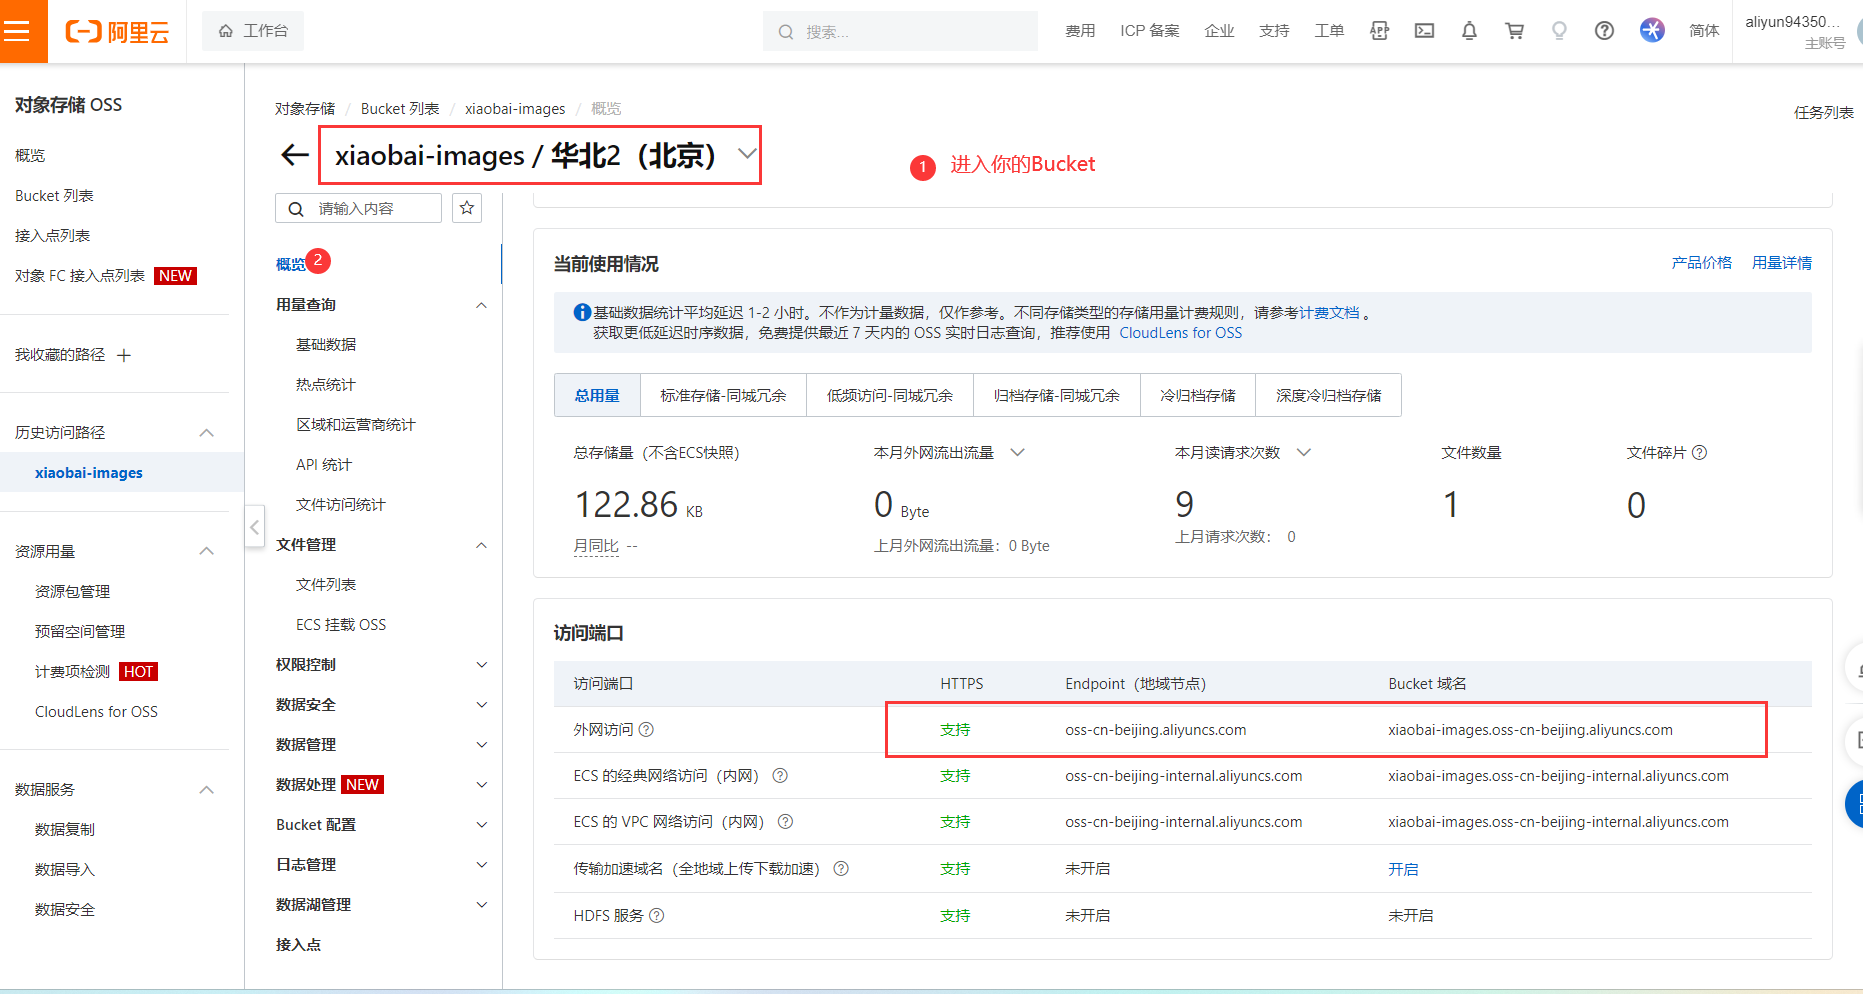Open ICP 备案 in top bar
The image size is (1863, 994).
1150,31
